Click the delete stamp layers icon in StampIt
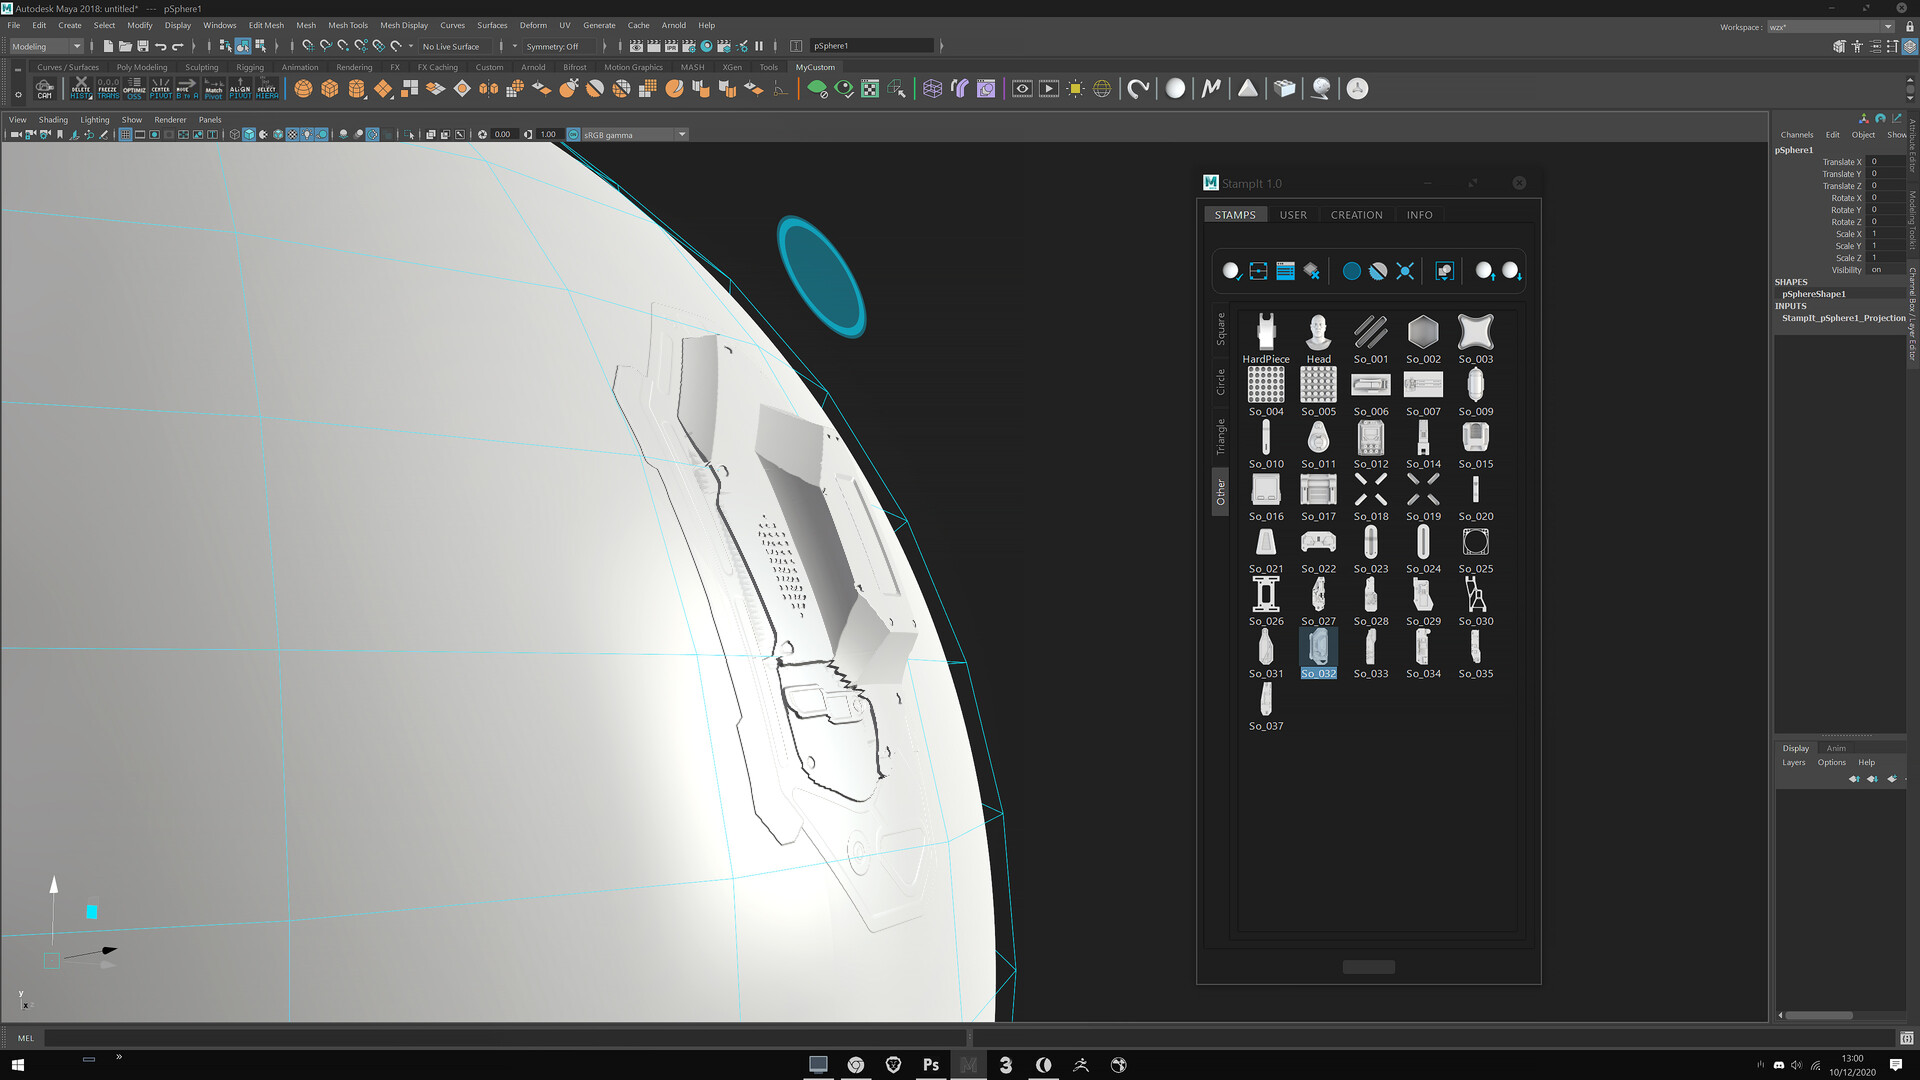 pos(1312,270)
